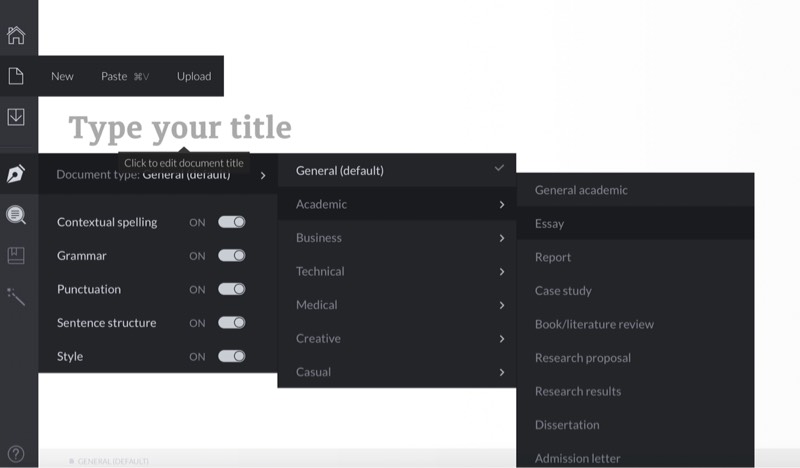
Task: Select Essay from Academic submenu
Action: point(635,223)
